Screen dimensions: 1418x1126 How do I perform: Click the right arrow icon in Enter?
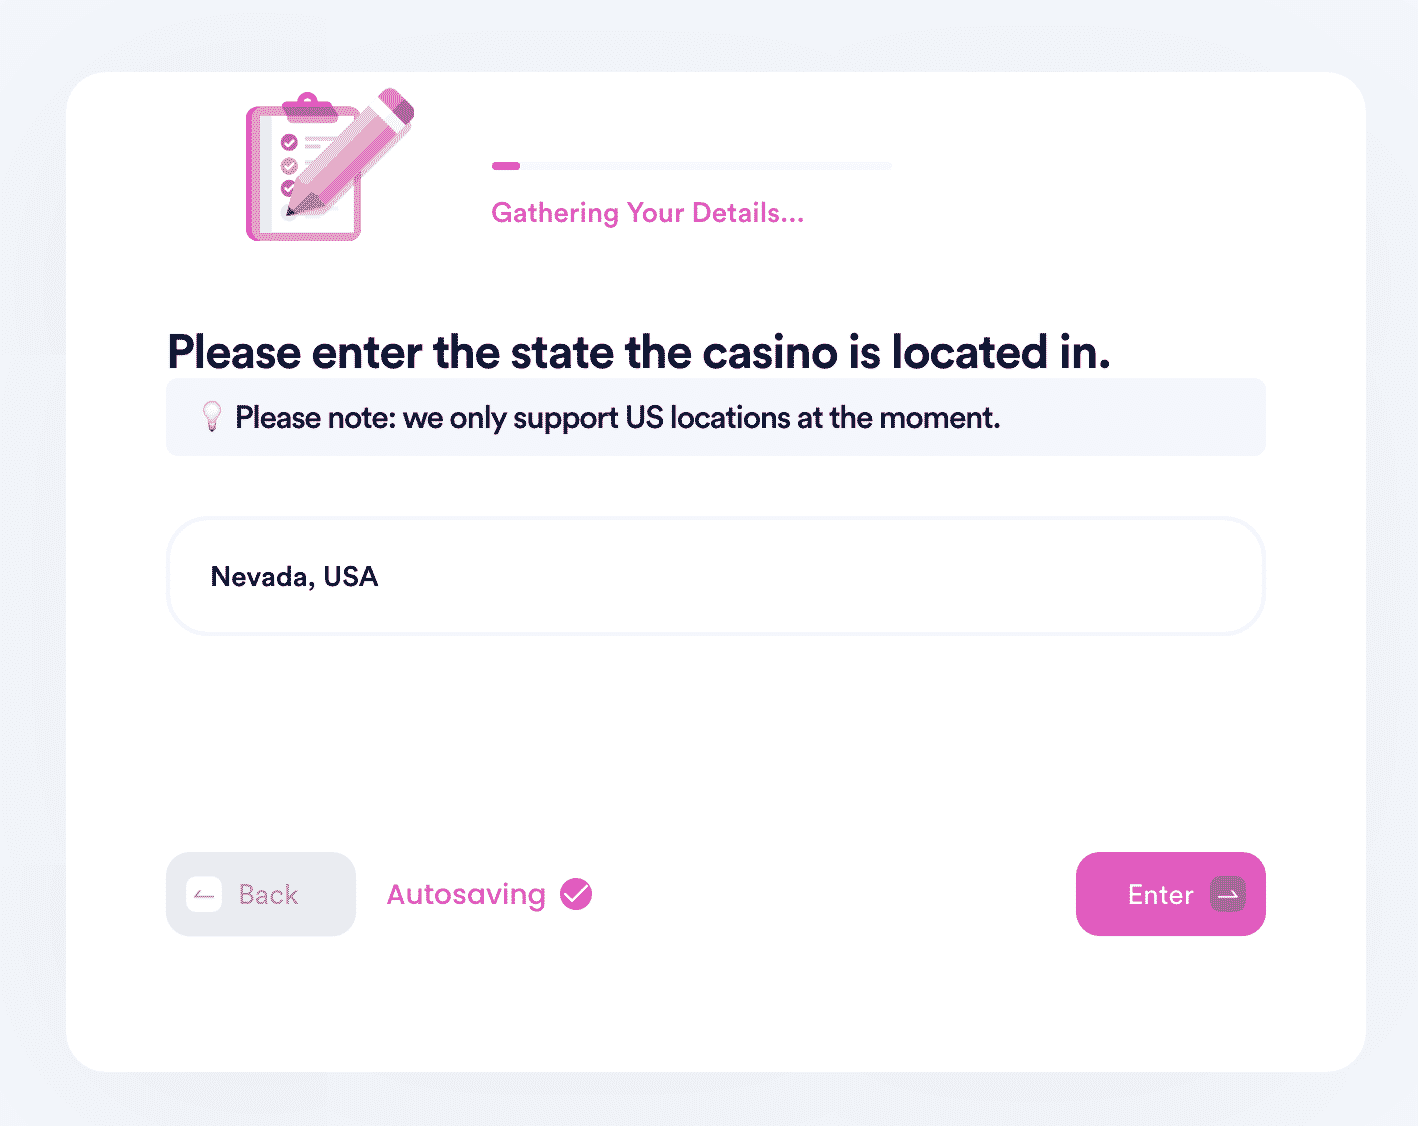(x=1228, y=894)
